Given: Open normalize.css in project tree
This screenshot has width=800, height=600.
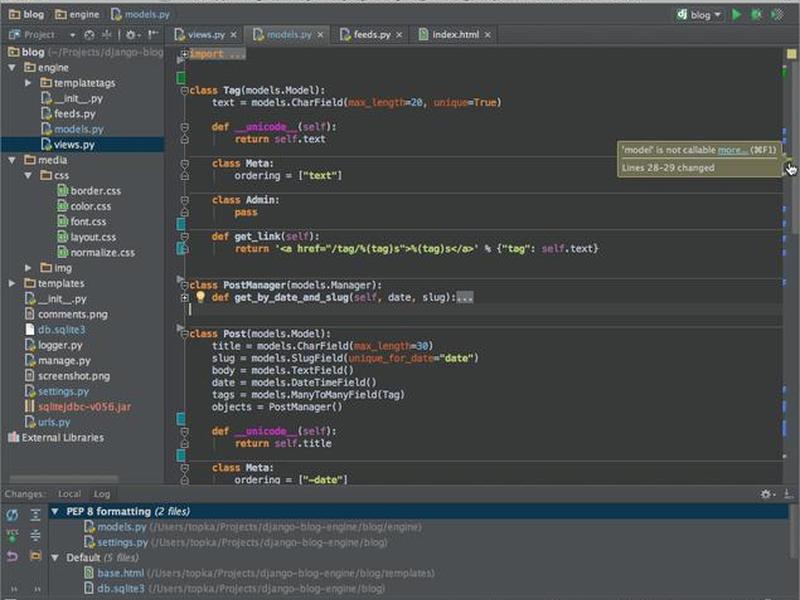Looking at the screenshot, I should (96, 252).
